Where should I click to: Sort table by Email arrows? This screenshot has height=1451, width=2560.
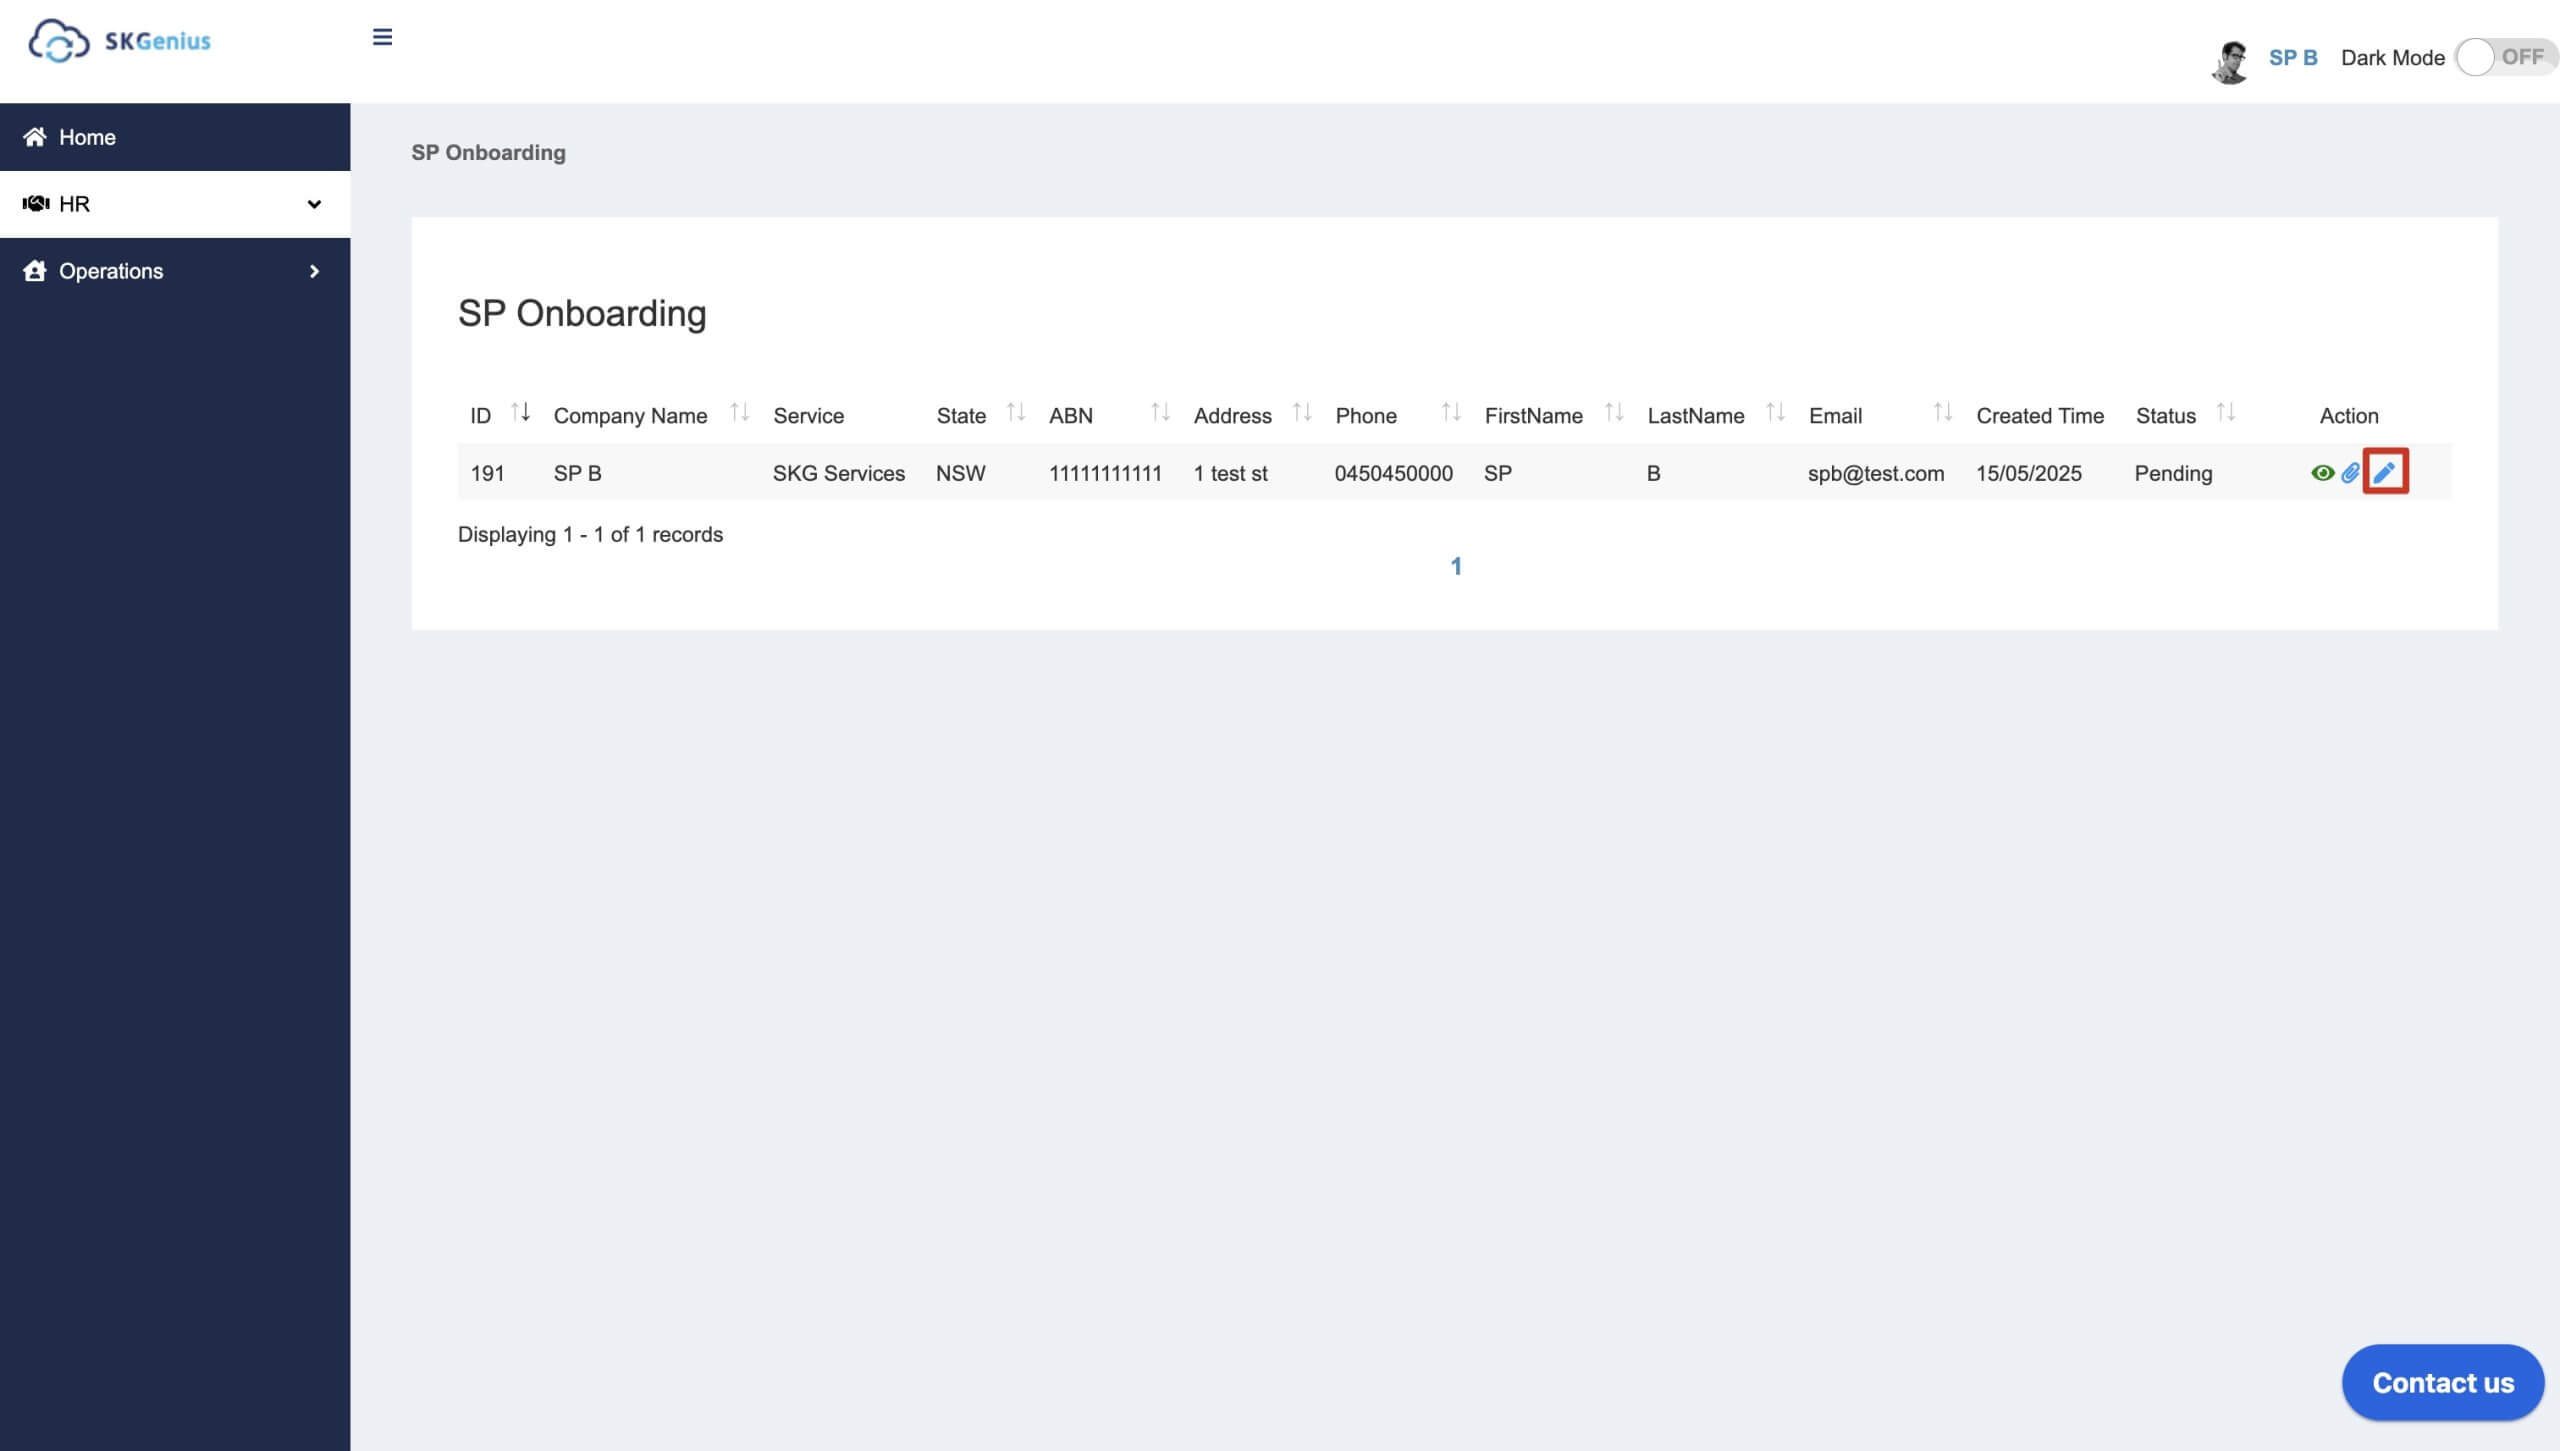(x=1942, y=412)
